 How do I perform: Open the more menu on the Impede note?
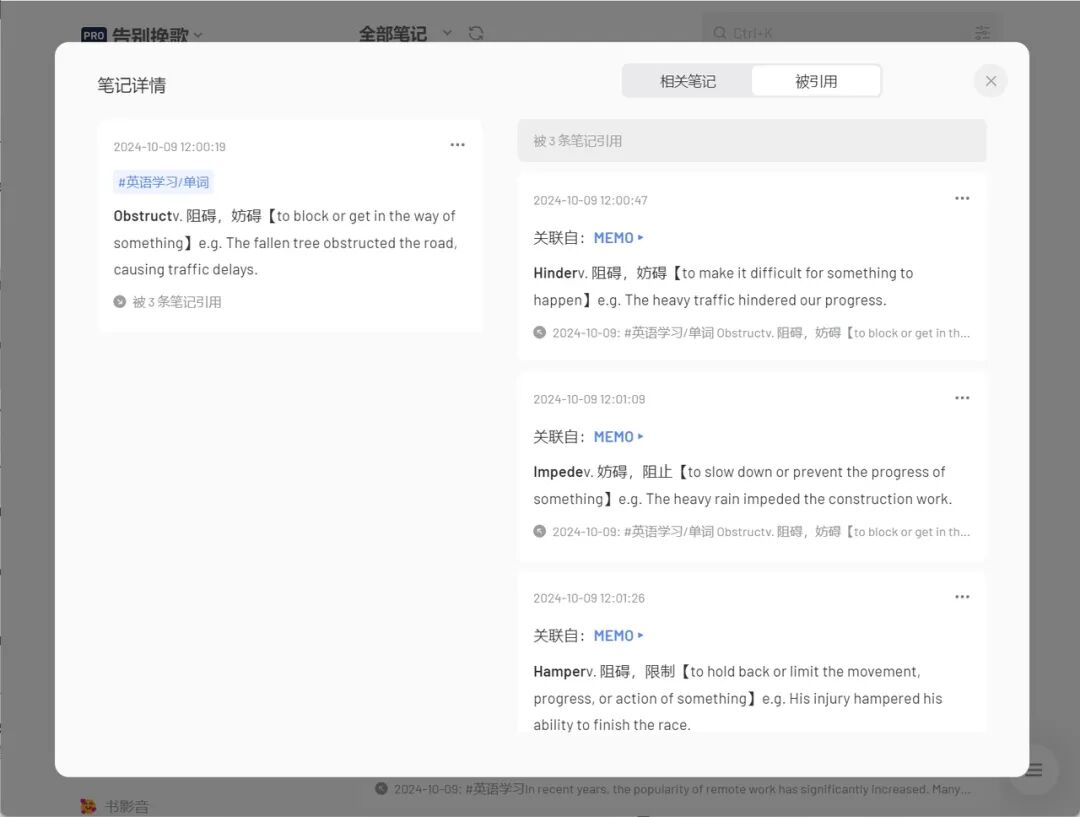[x=962, y=397]
